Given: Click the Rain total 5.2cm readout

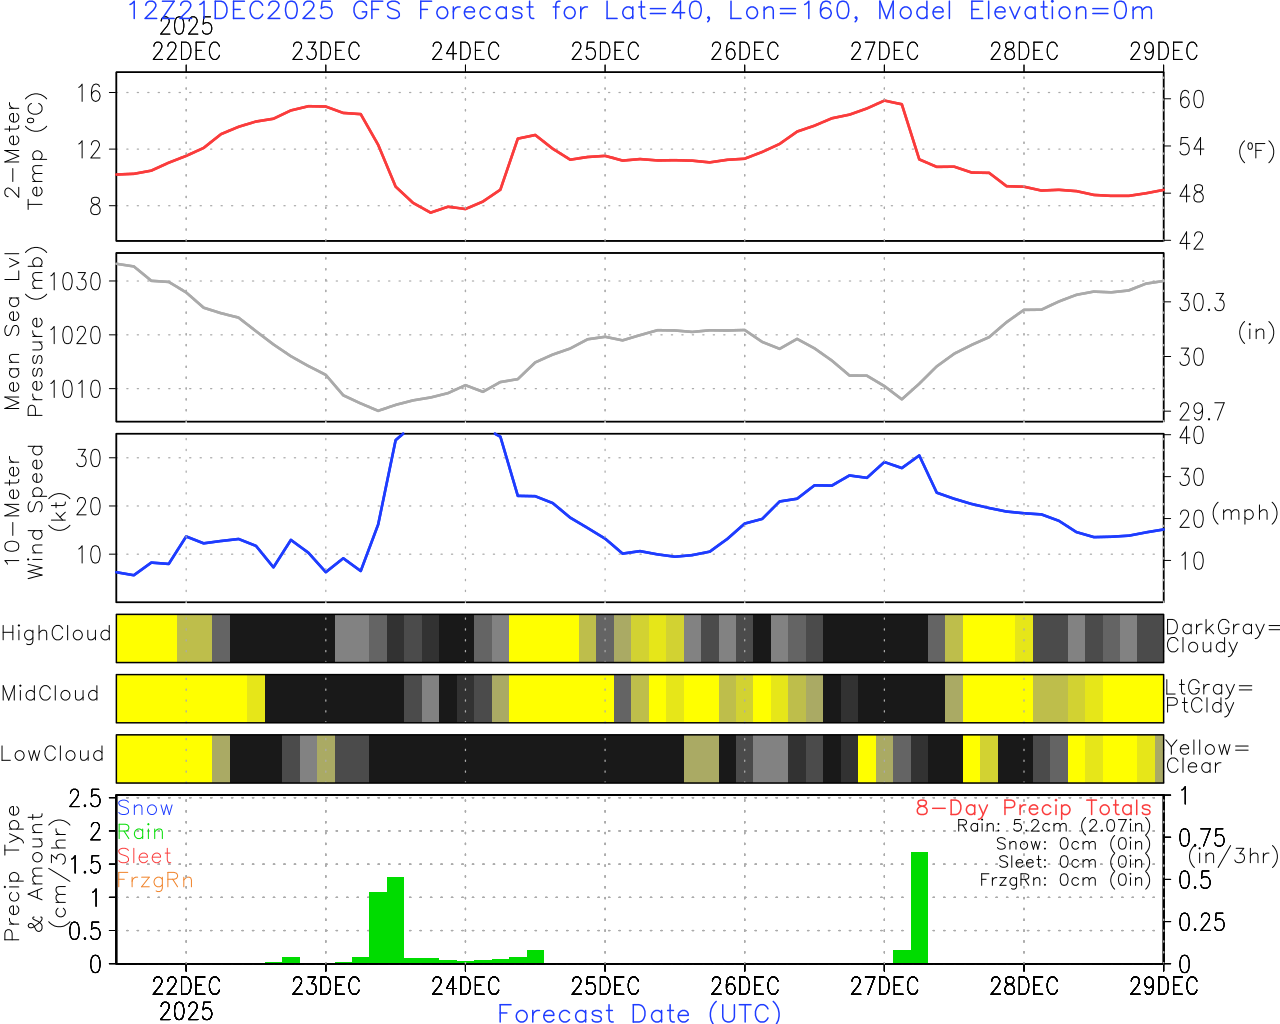Looking at the screenshot, I should pyautogui.click(x=1053, y=826).
